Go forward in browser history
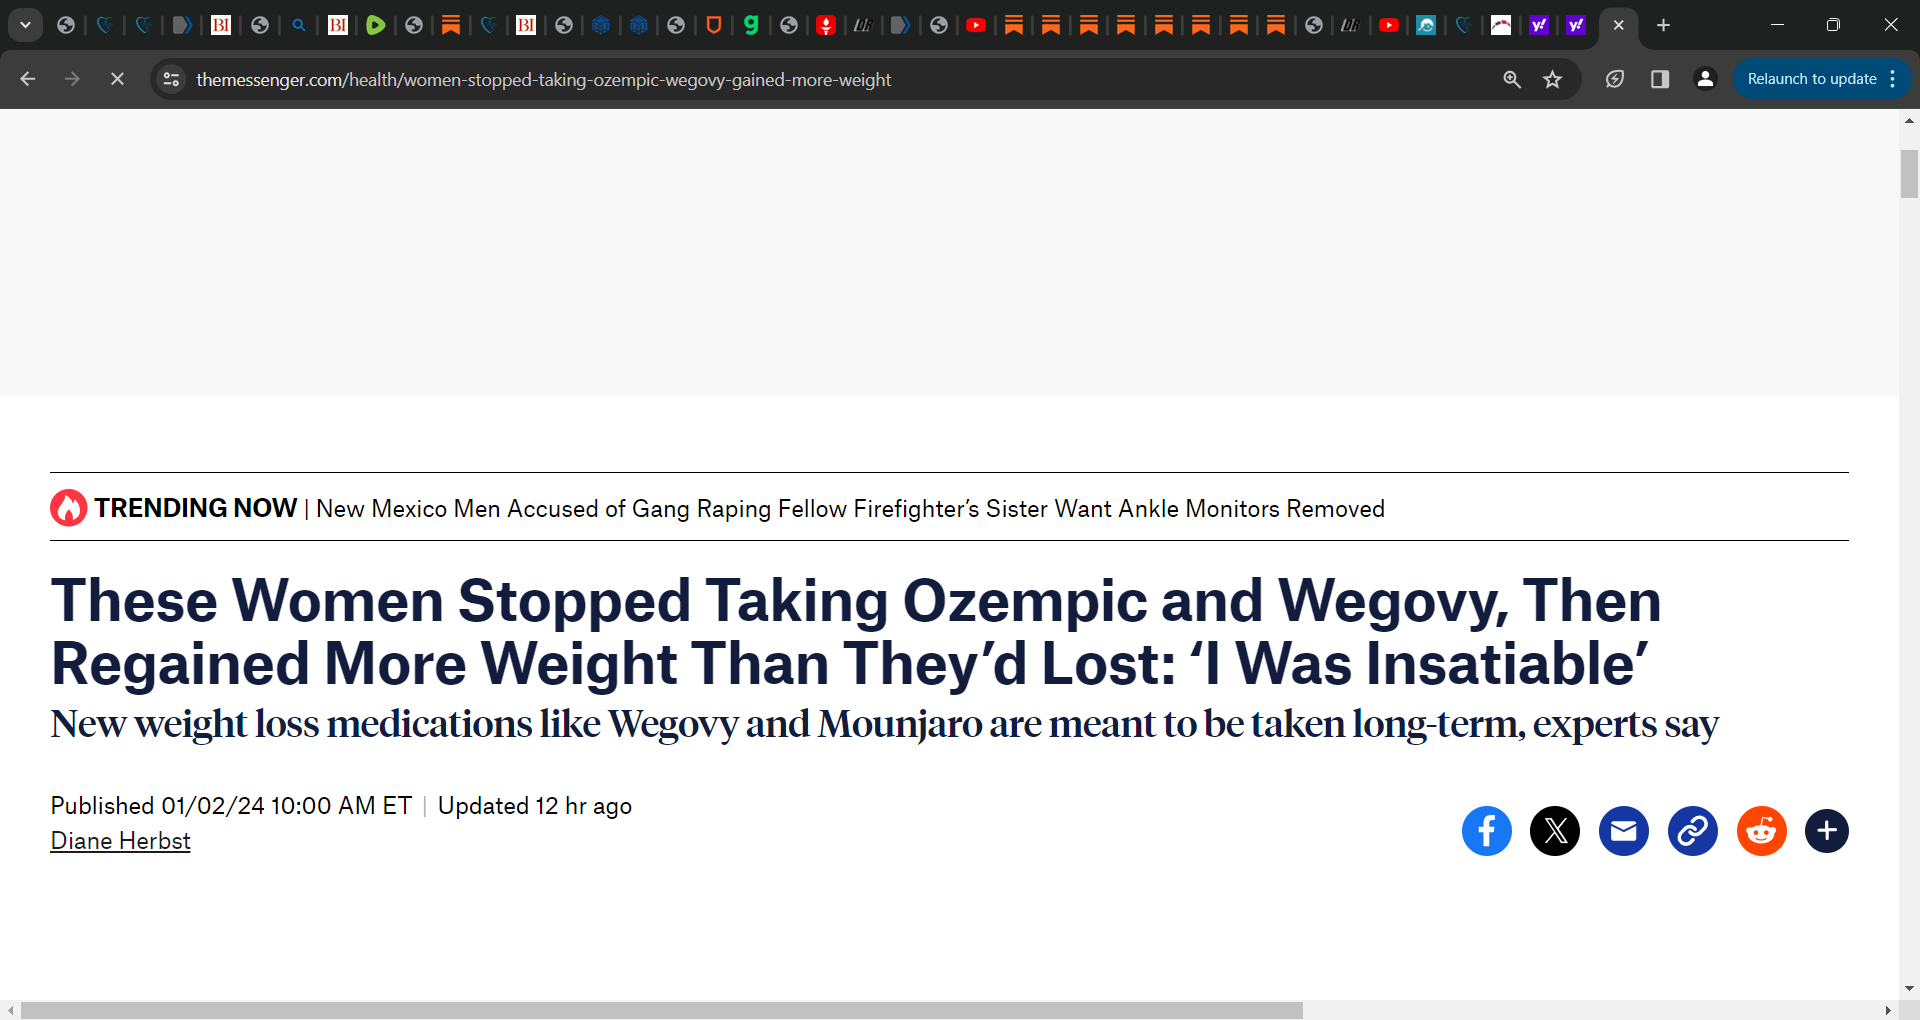 coord(72,79)
